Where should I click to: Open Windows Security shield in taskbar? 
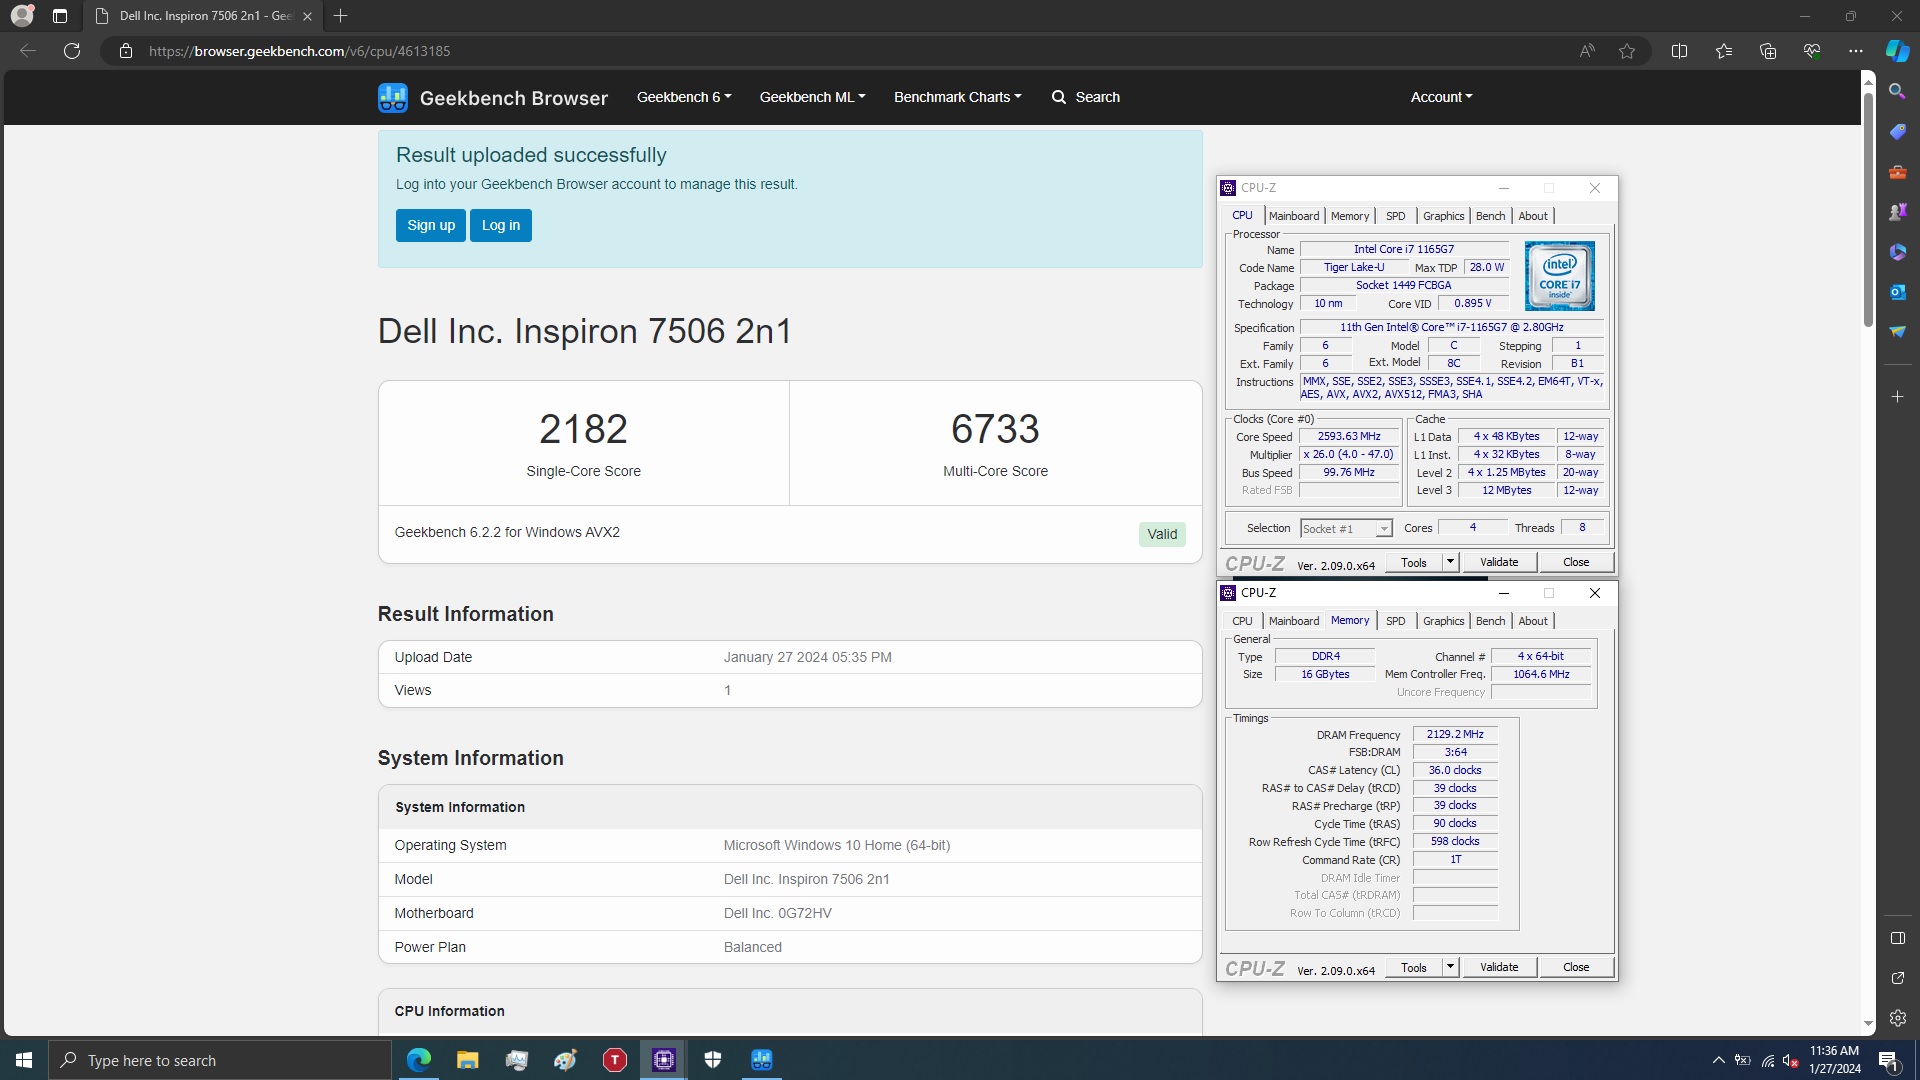click(713, 1060)
